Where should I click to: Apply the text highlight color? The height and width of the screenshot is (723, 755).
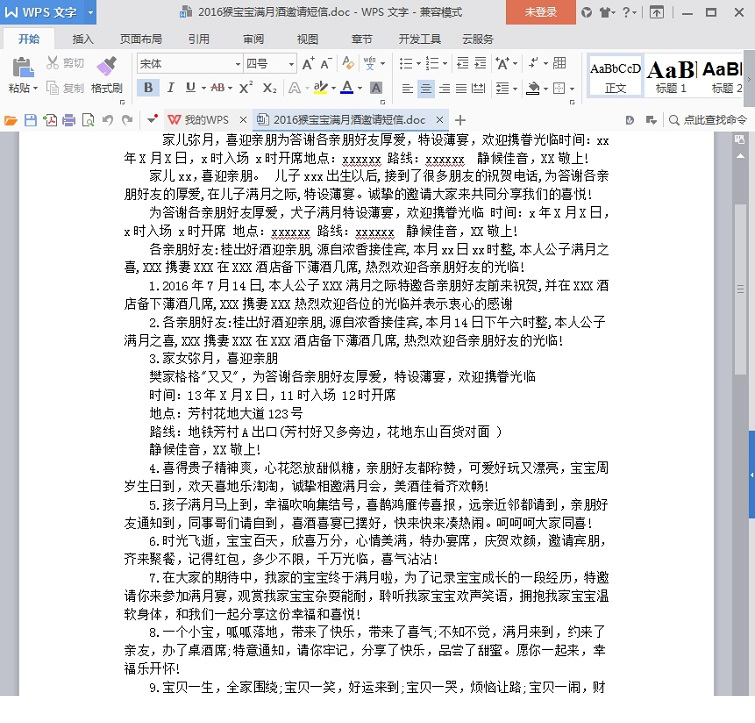(320, 88)
